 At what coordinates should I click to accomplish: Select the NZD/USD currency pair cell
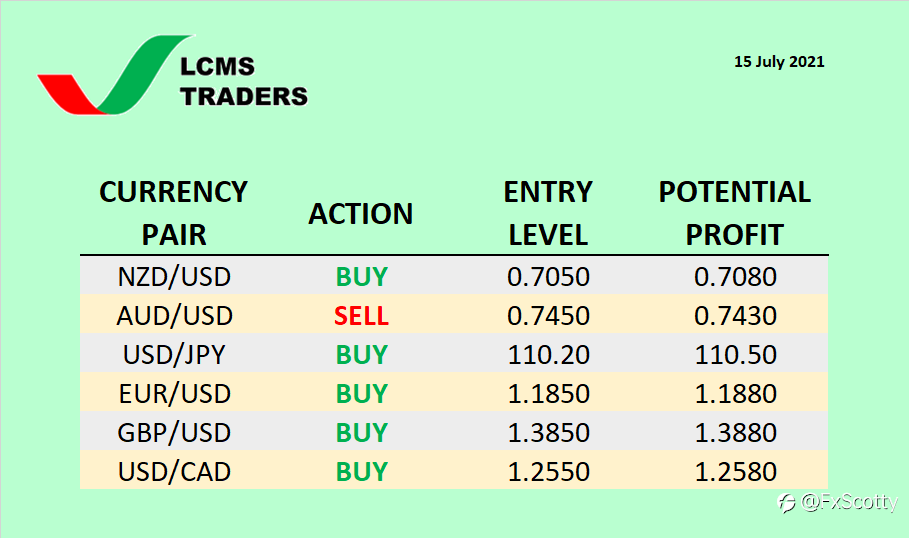point(174,277)
